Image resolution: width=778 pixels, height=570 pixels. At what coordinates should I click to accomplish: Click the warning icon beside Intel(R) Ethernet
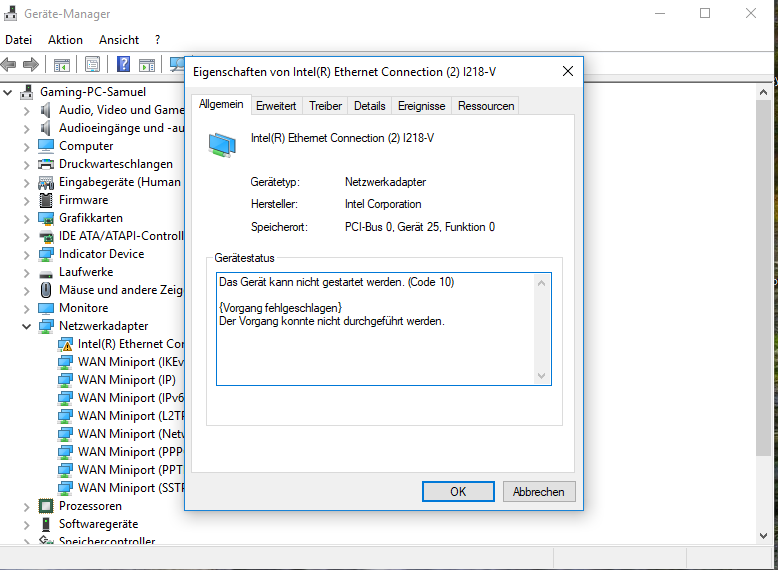[x=65, y=344]
